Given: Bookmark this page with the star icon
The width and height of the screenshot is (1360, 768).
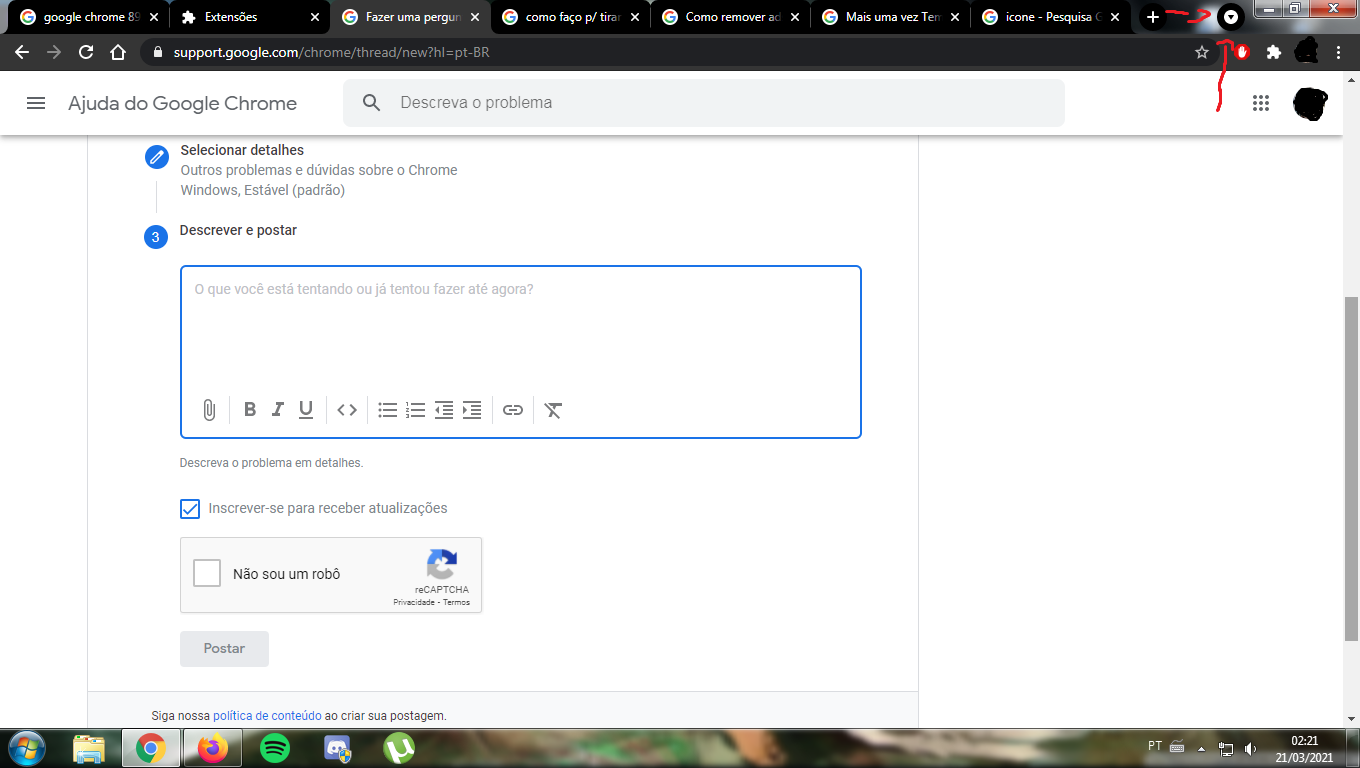Looking at the screenshot, I should click(x=1202, y=52).
